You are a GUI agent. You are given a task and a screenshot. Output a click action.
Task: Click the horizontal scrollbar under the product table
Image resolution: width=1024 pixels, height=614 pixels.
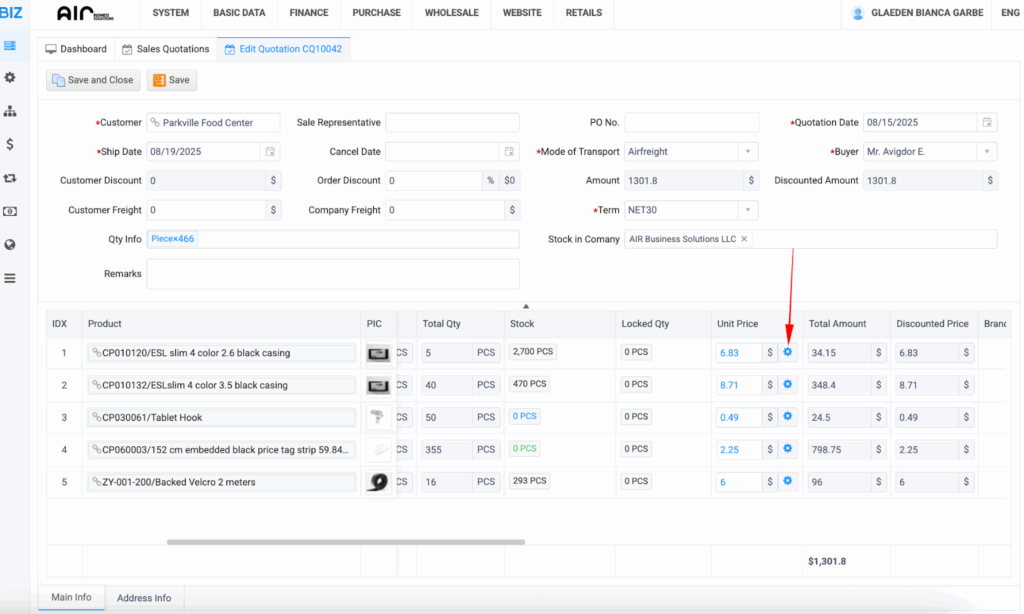click(x=345, y=542)
